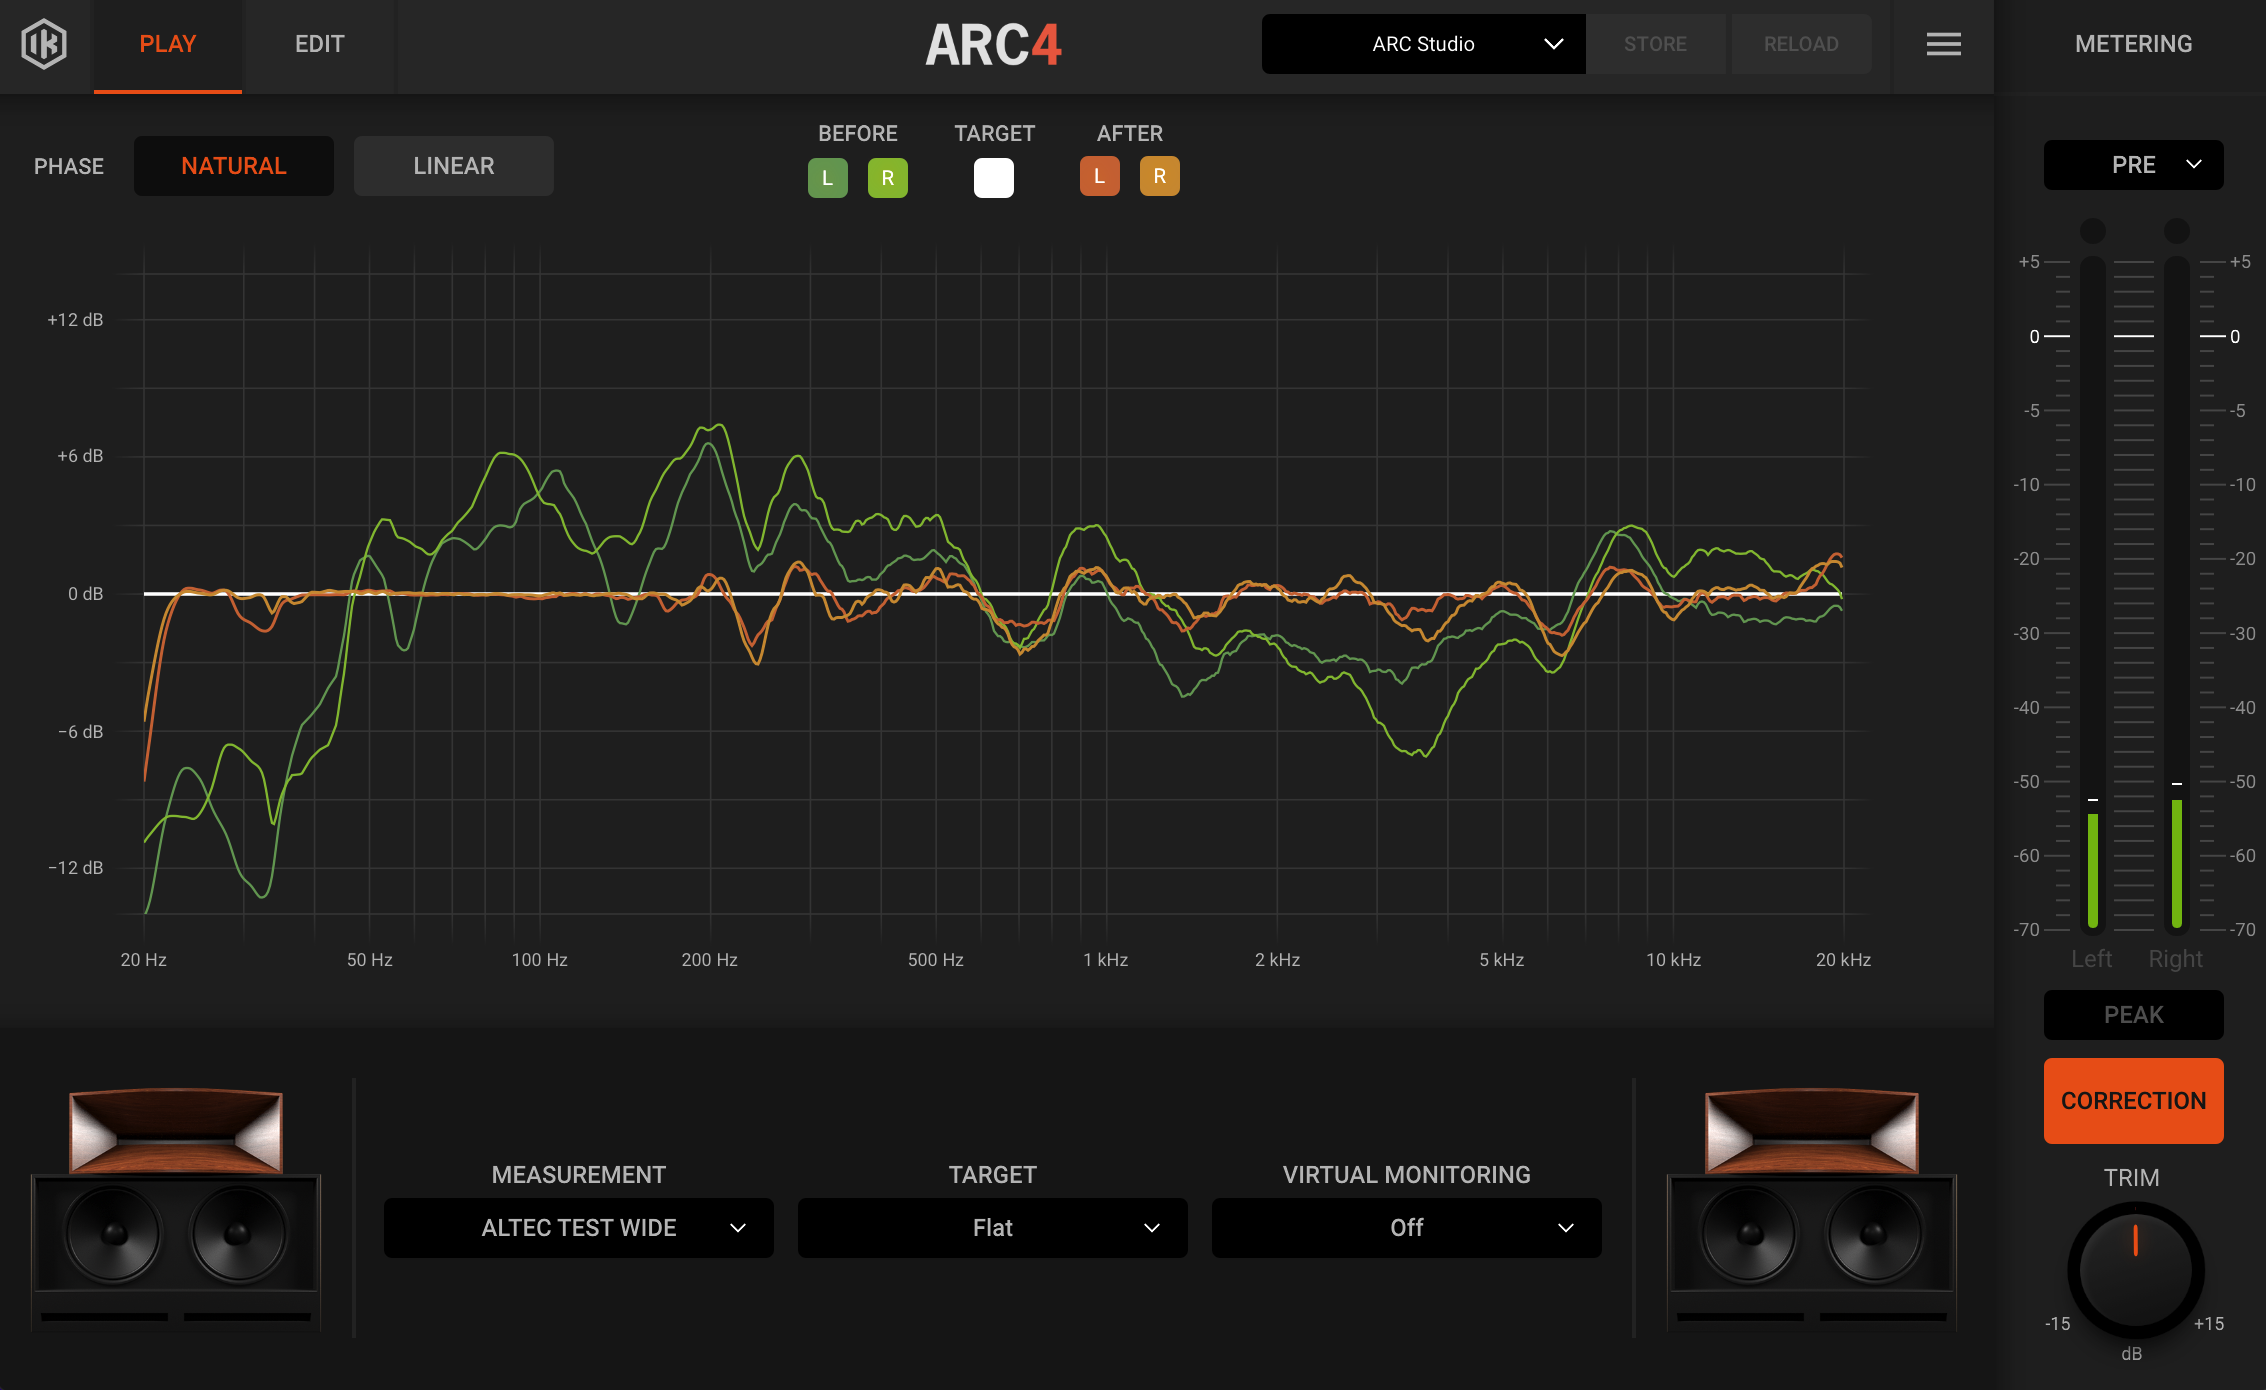Open the Metering tab
This screenshot has height=1390, width=2266.
point(2133,44)
